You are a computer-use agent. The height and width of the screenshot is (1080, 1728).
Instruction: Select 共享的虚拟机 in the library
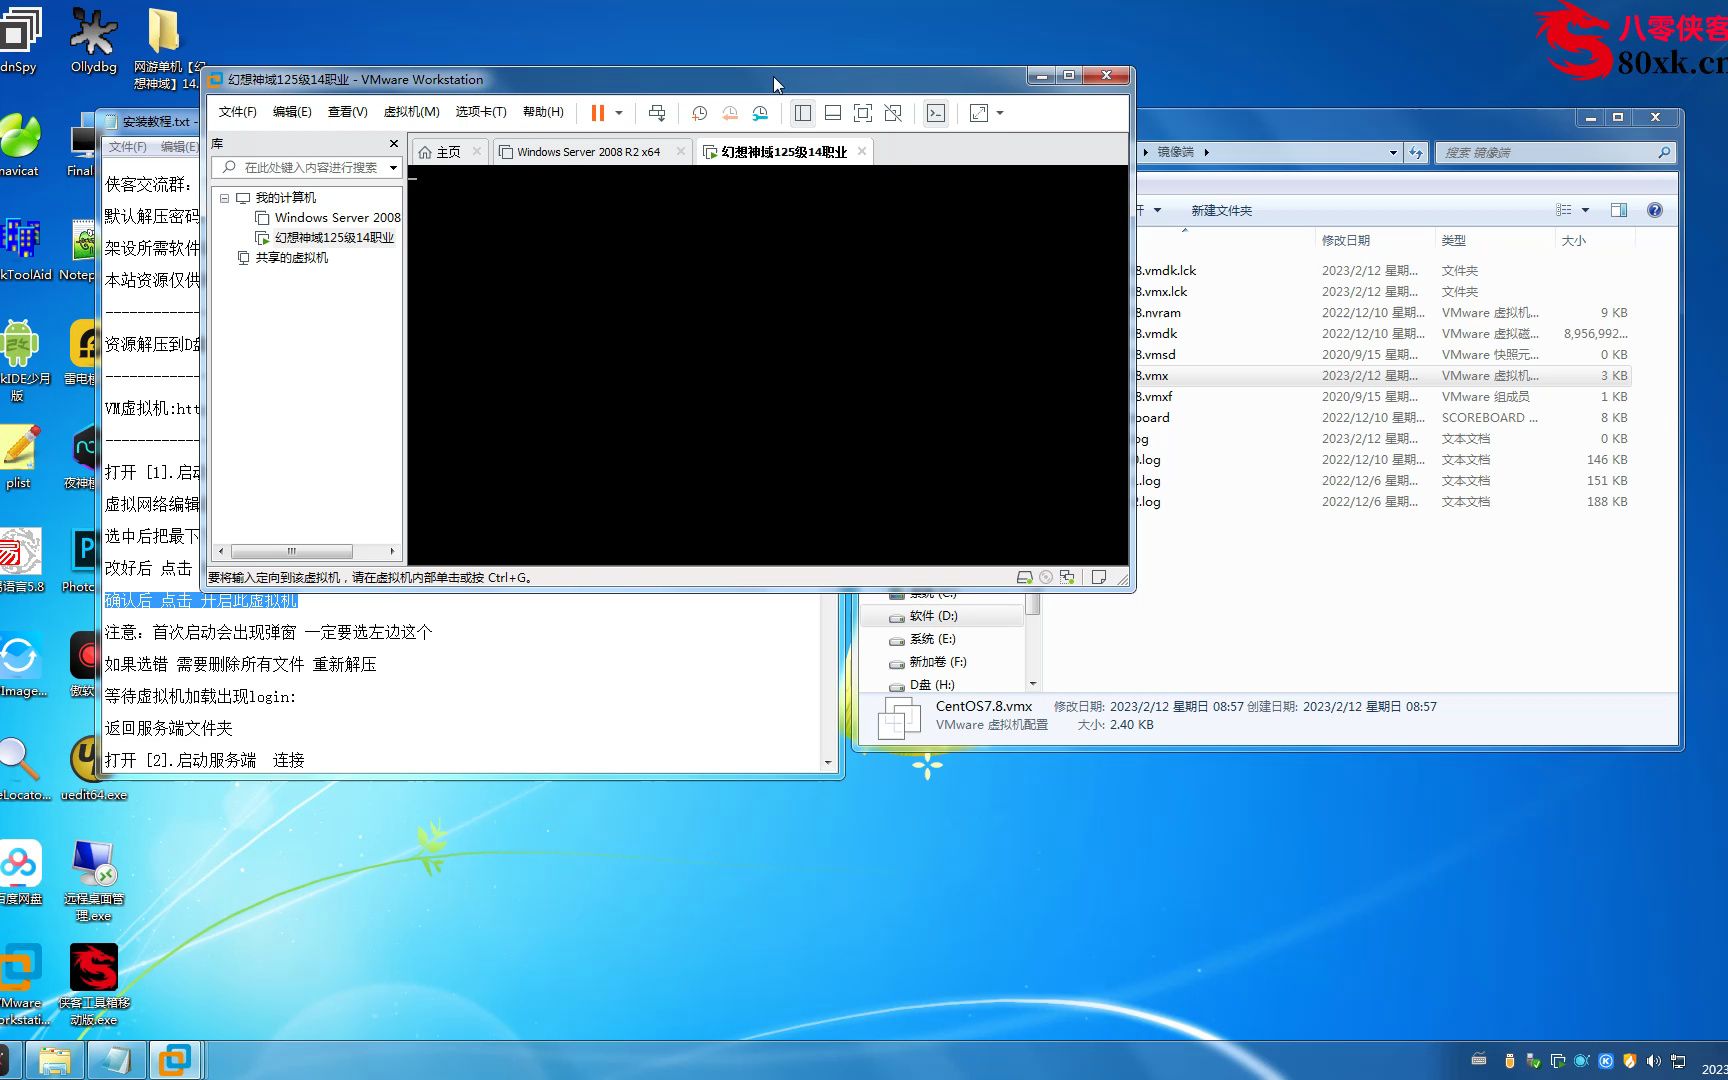(282, 258)
